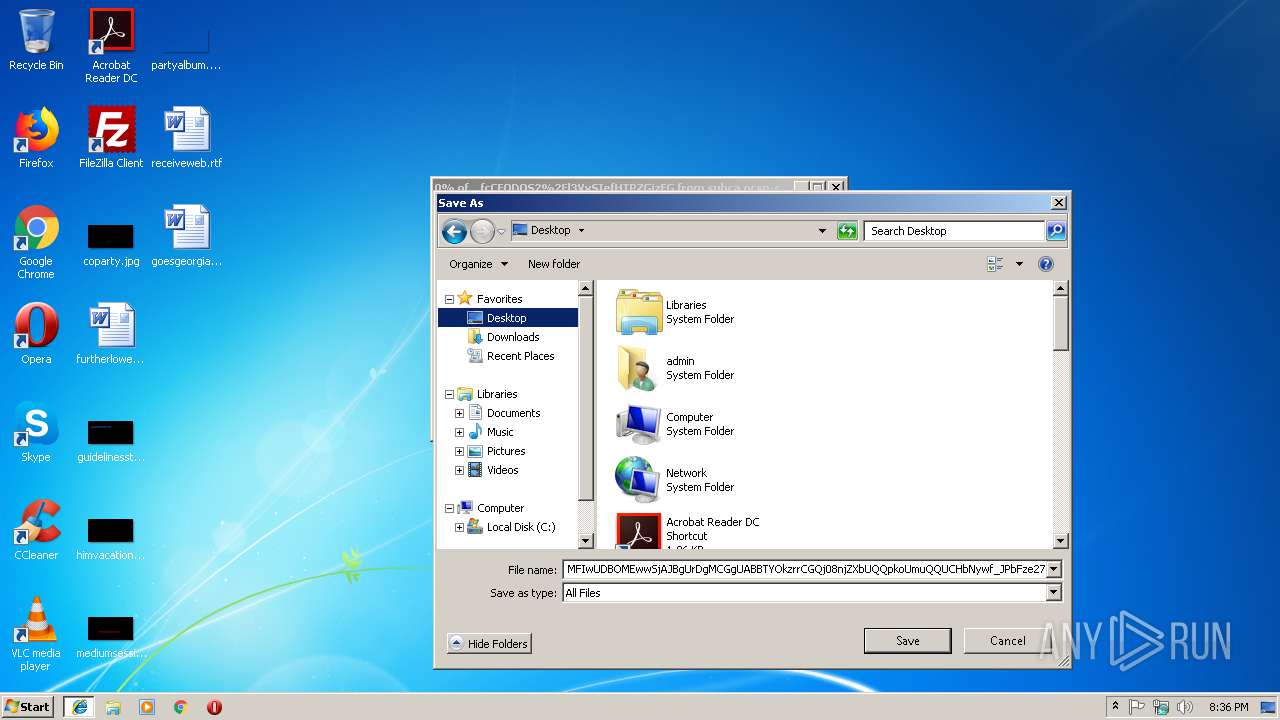The width and height of the screenshot is (1280, 720).
Task: Open the Save as type dropdown
Action: click(1053, 593)
